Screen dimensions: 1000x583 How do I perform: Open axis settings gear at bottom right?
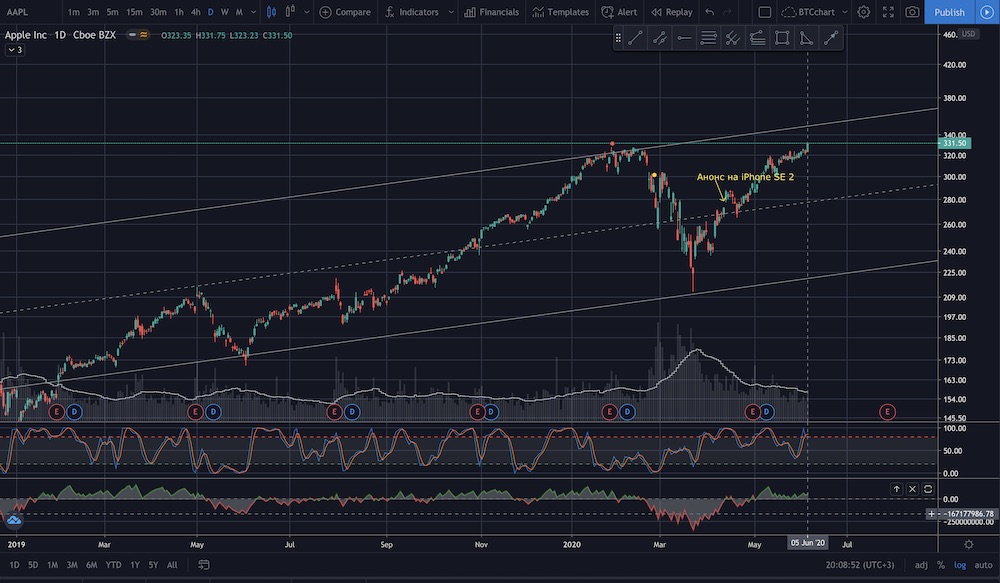click(x=969, y=544)
